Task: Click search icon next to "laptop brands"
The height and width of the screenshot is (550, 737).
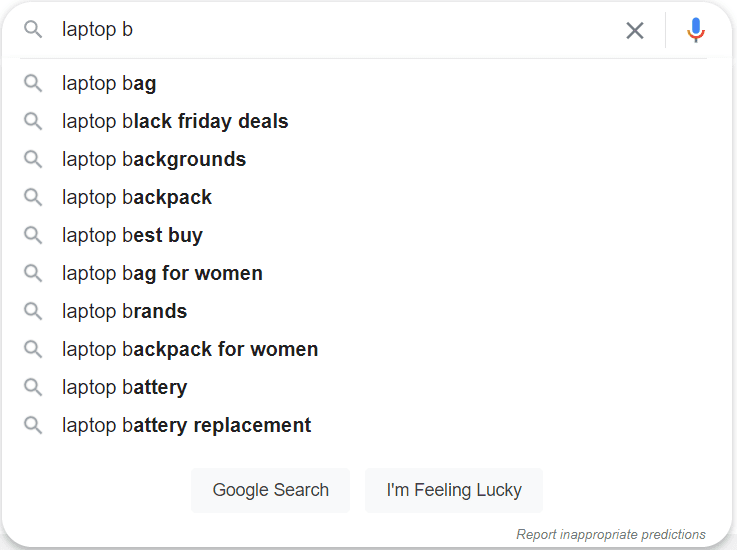Action: point(33,311)
